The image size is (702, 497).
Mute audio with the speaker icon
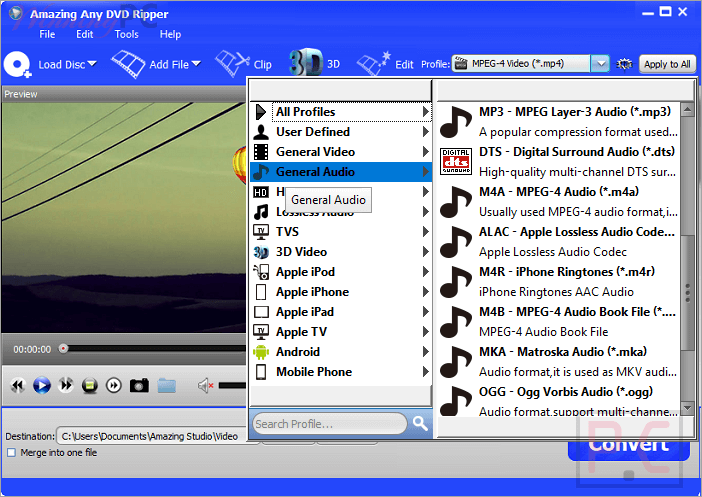[205, 385]
